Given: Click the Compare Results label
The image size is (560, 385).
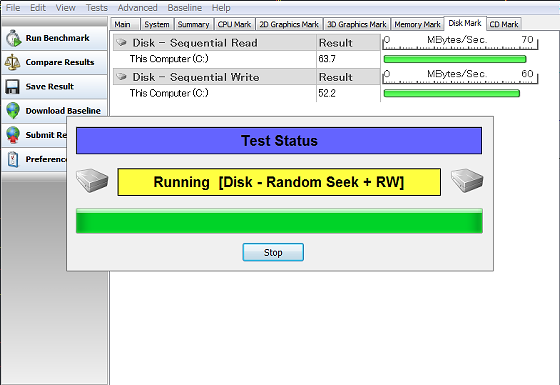Looking at the screenshot, I should pos(60,62).
